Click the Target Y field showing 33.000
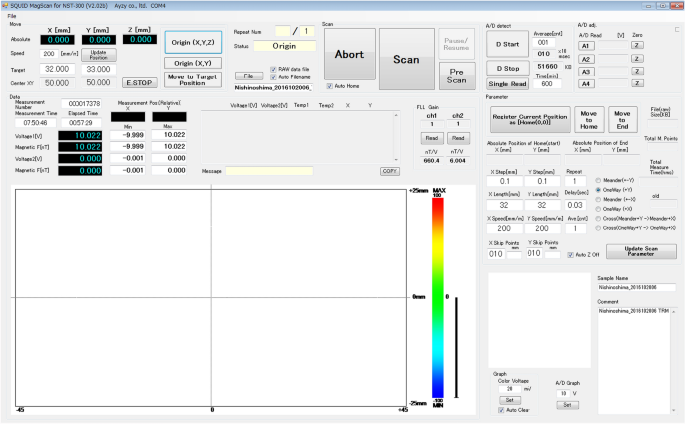This screenshot has height=424, width=685. [x=98, y=69]
